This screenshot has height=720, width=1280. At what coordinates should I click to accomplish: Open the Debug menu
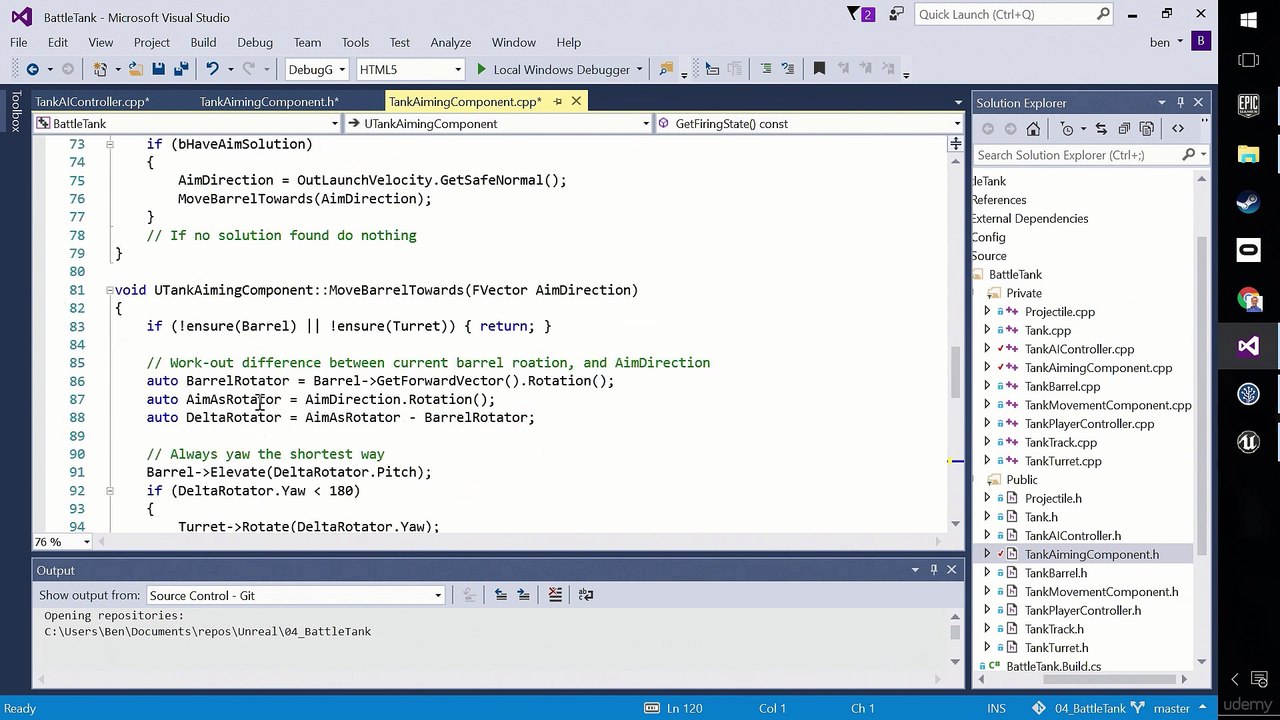pos(255,42)
